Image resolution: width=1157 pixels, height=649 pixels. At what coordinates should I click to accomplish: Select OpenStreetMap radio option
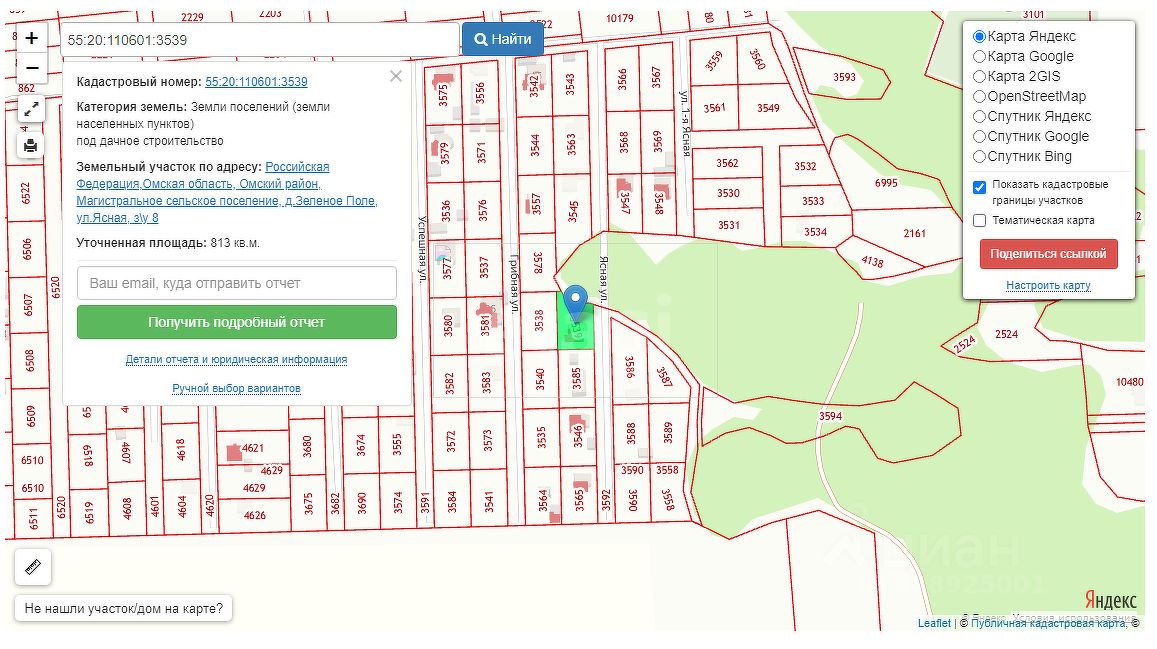[979, 96]
